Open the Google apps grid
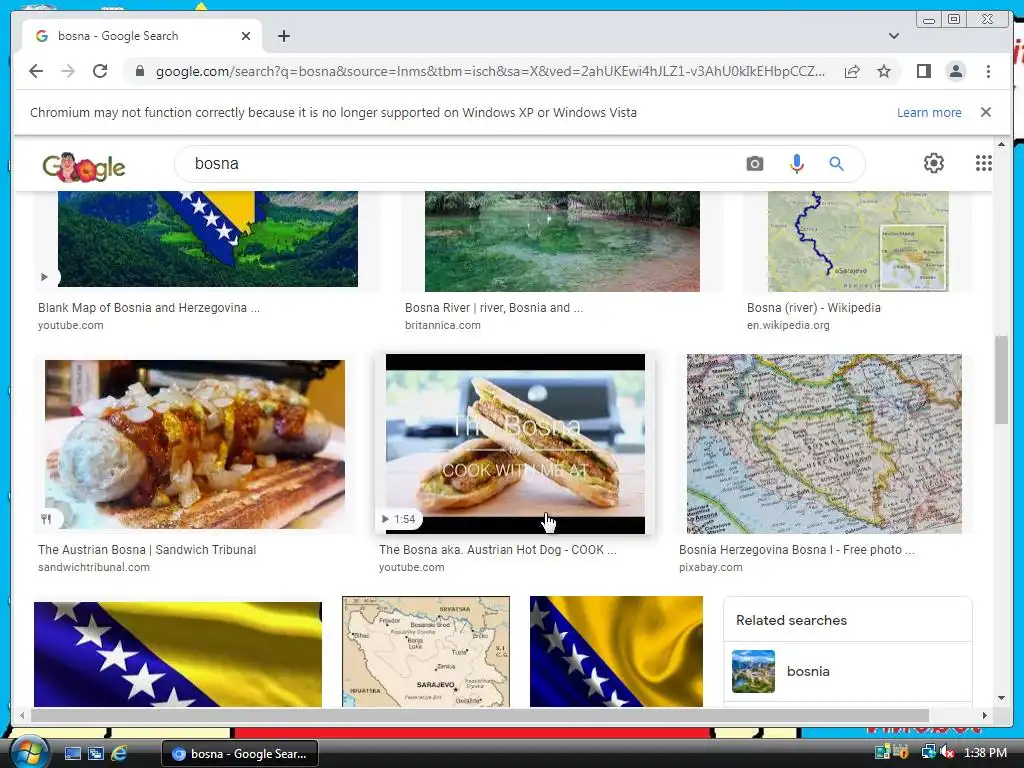1024x768 pixels. (983, 163)
